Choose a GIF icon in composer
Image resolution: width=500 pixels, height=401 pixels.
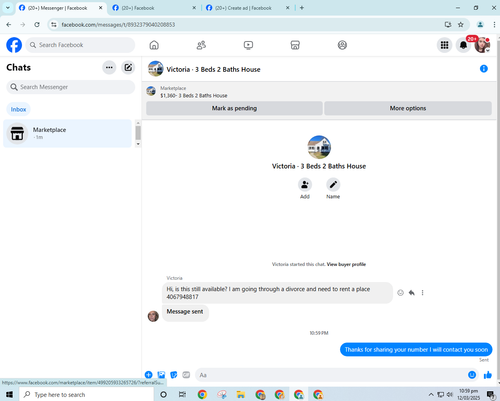pyautogui.click(x=186, y=375)
